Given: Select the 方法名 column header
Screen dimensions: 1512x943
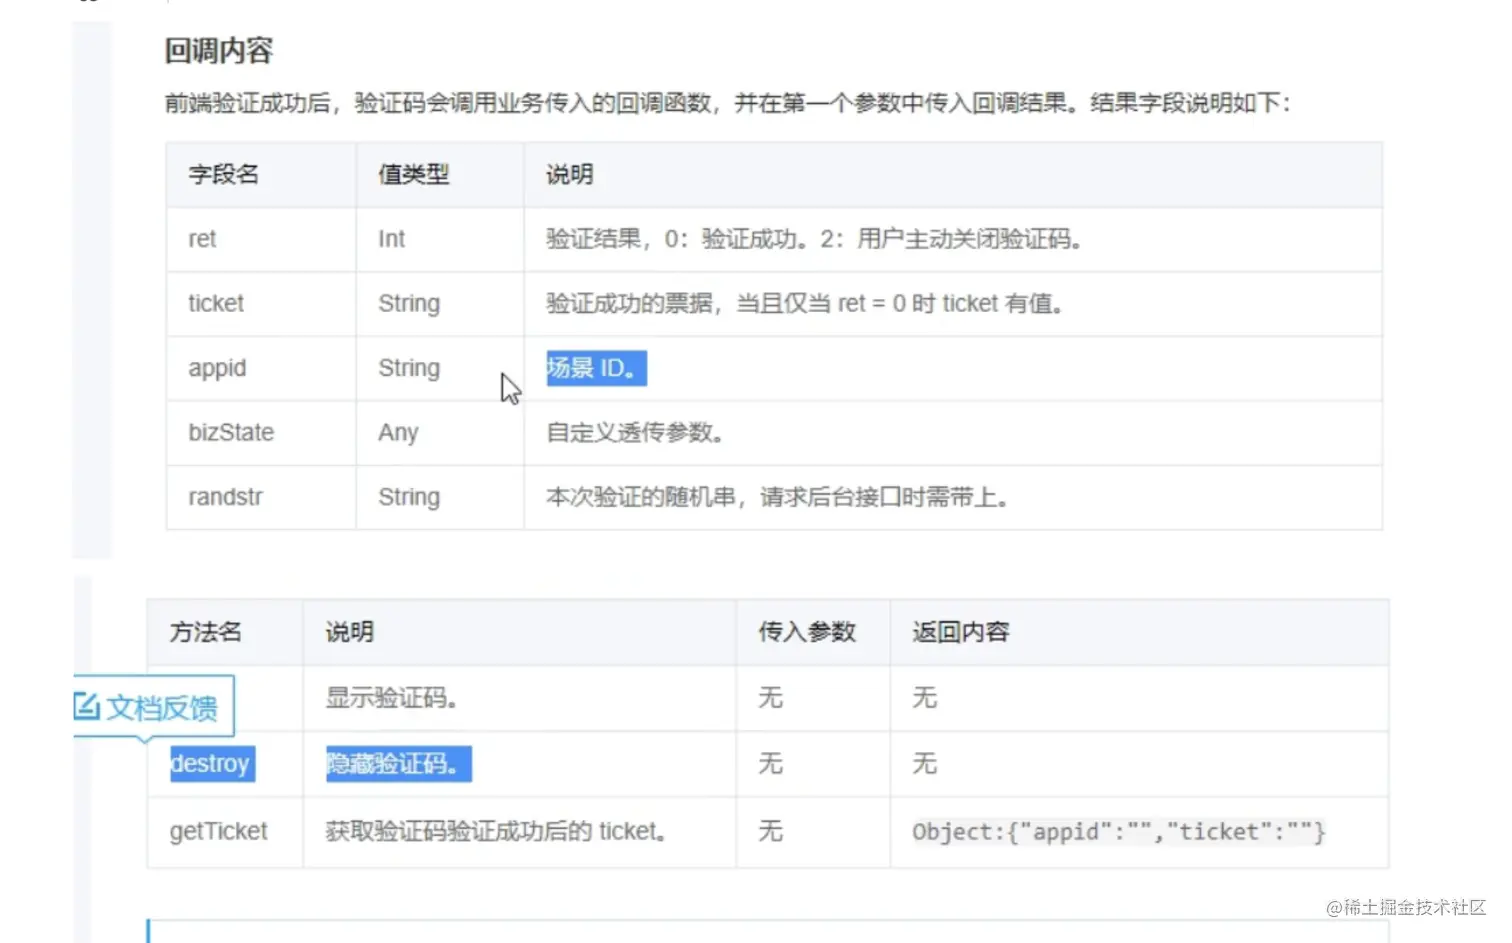Looking at the screenshot, I should tap(205, 632).
